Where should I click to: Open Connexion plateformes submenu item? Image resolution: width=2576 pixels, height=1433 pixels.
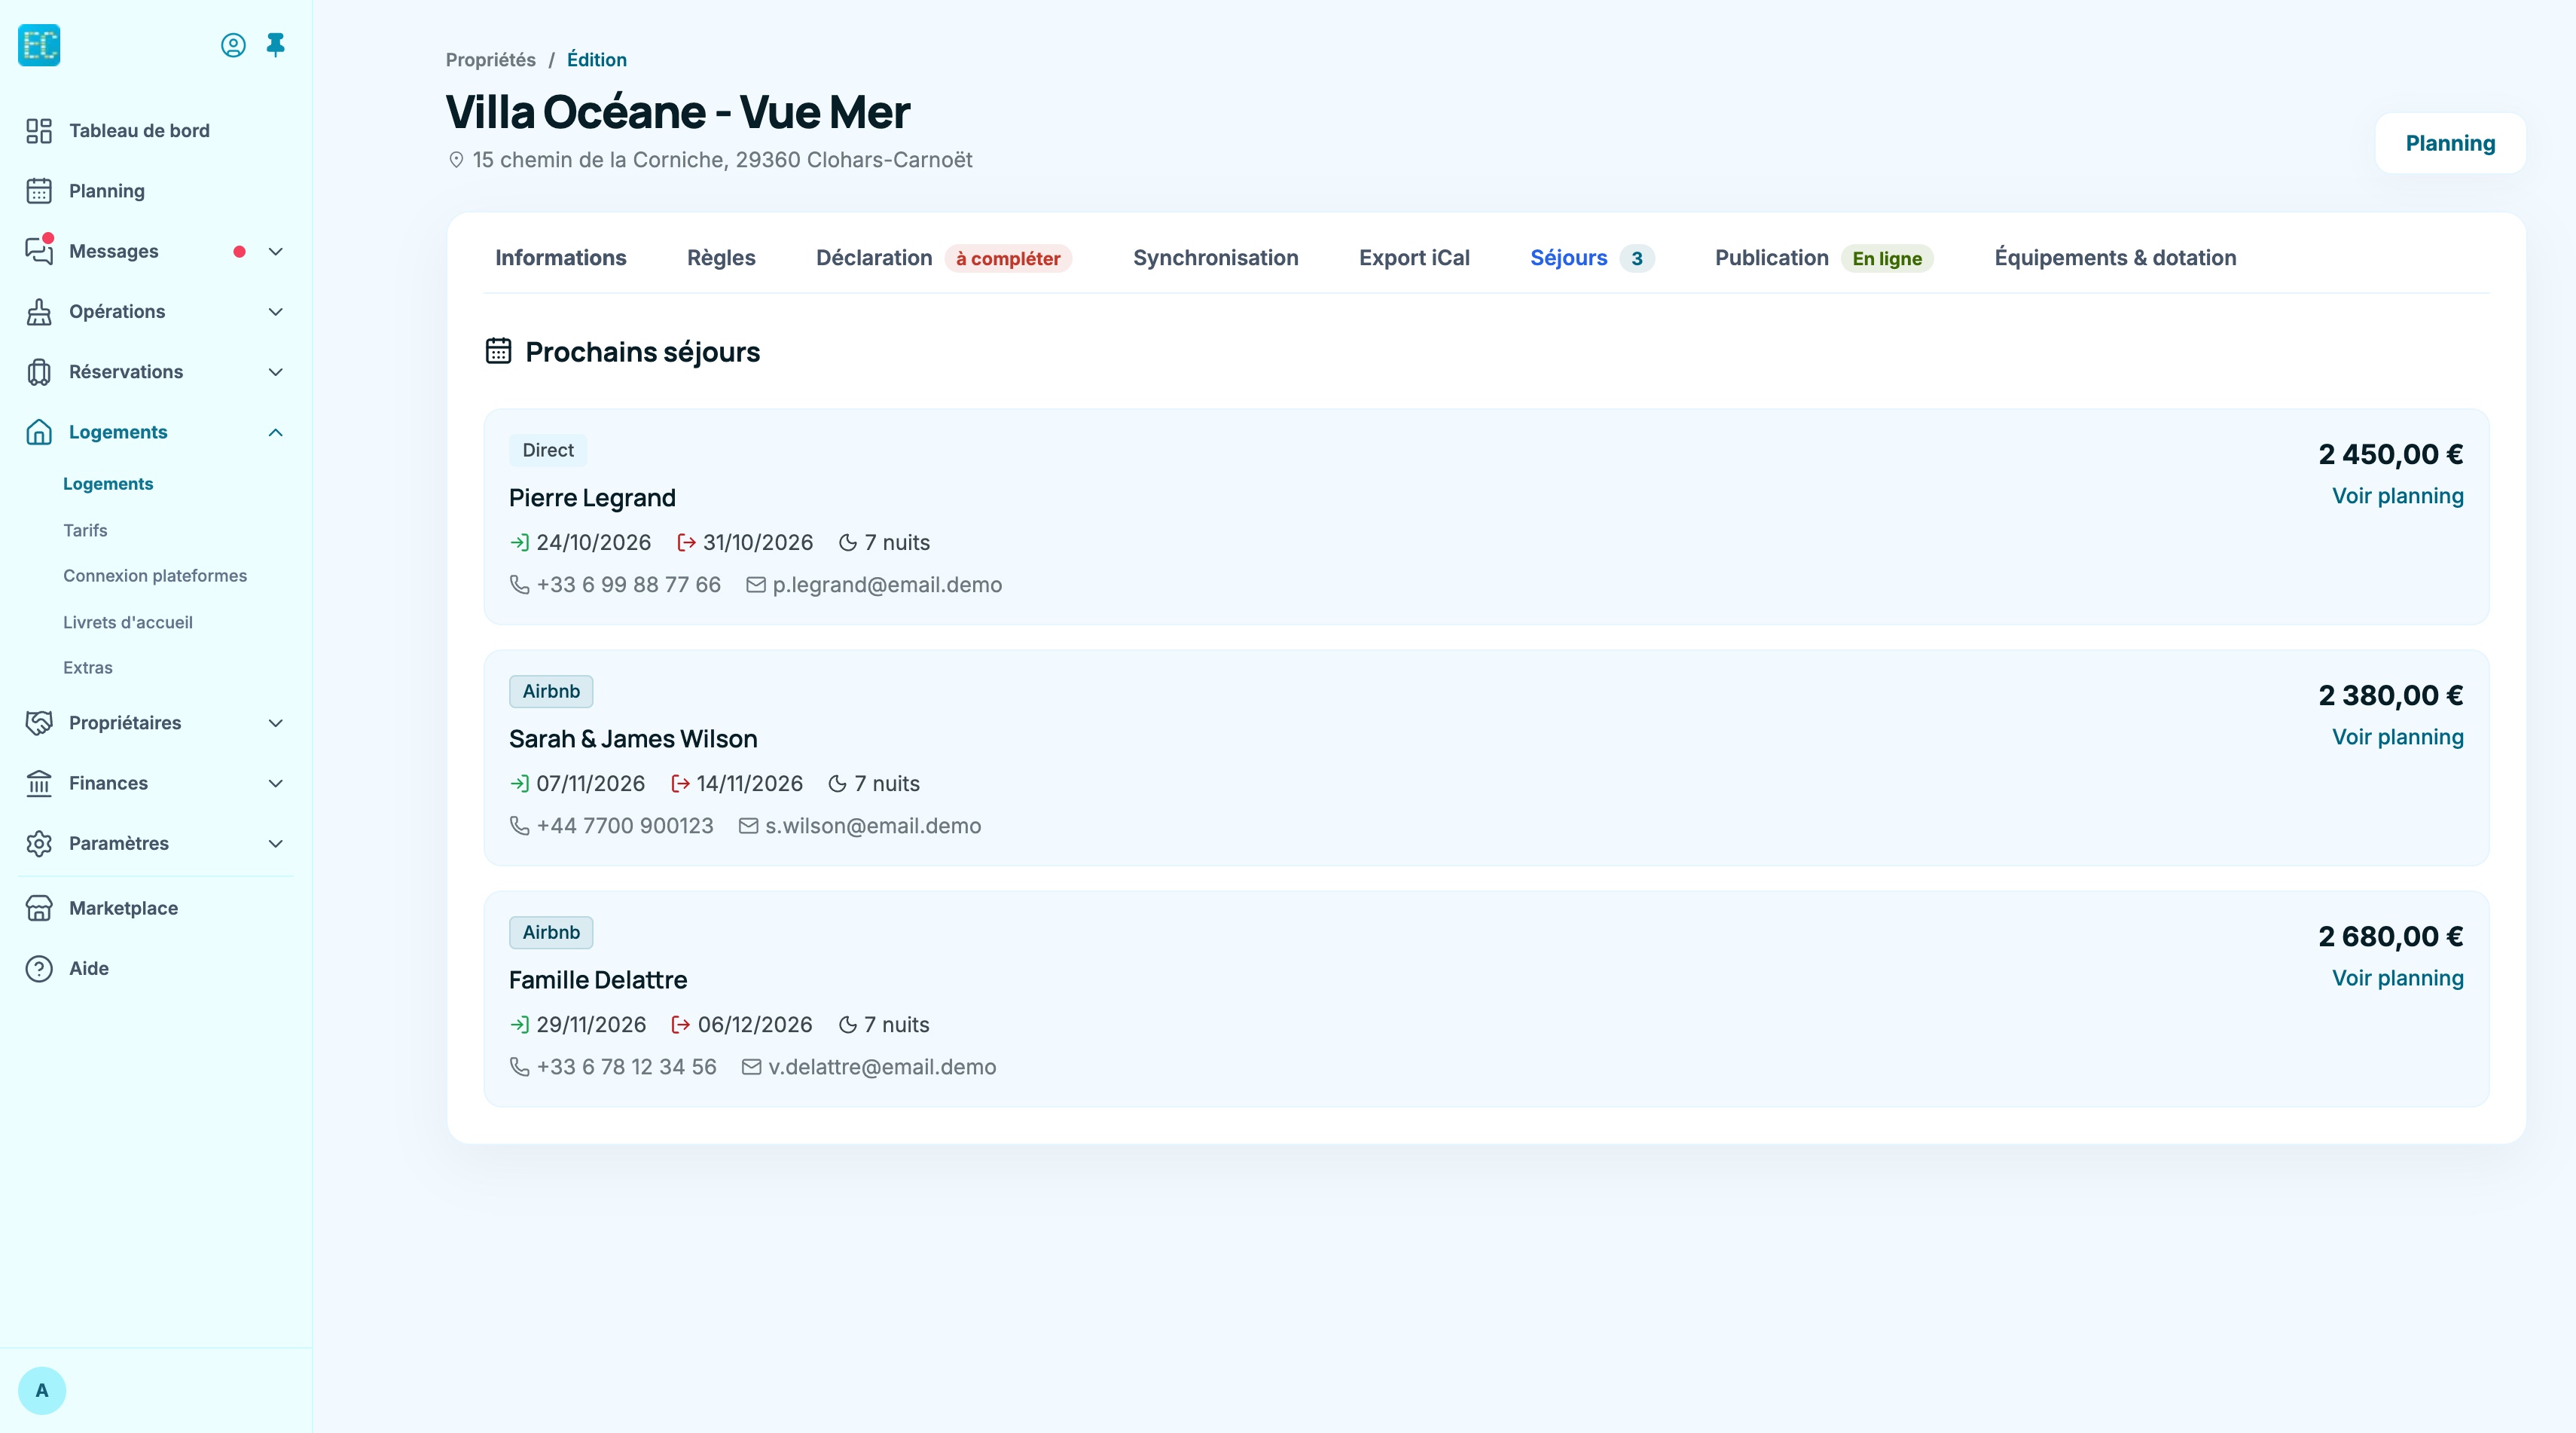click(155, 576)
